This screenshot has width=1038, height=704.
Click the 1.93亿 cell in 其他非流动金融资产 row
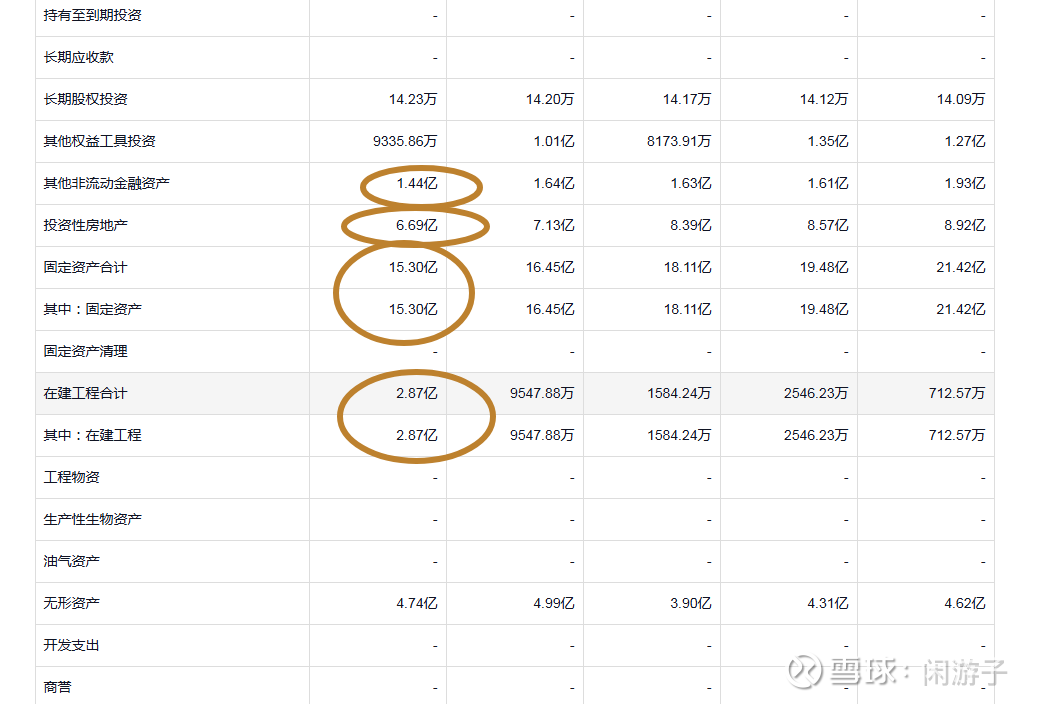click(965, 184)
